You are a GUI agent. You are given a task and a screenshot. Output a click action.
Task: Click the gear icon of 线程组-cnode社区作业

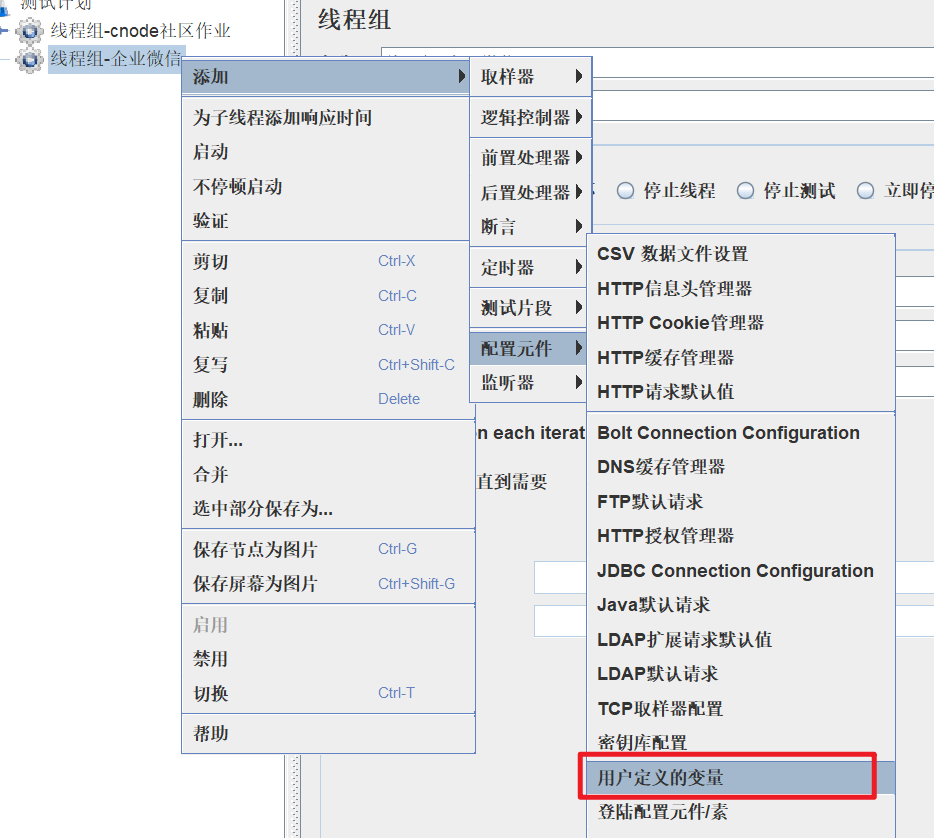[x=30, y=31]
